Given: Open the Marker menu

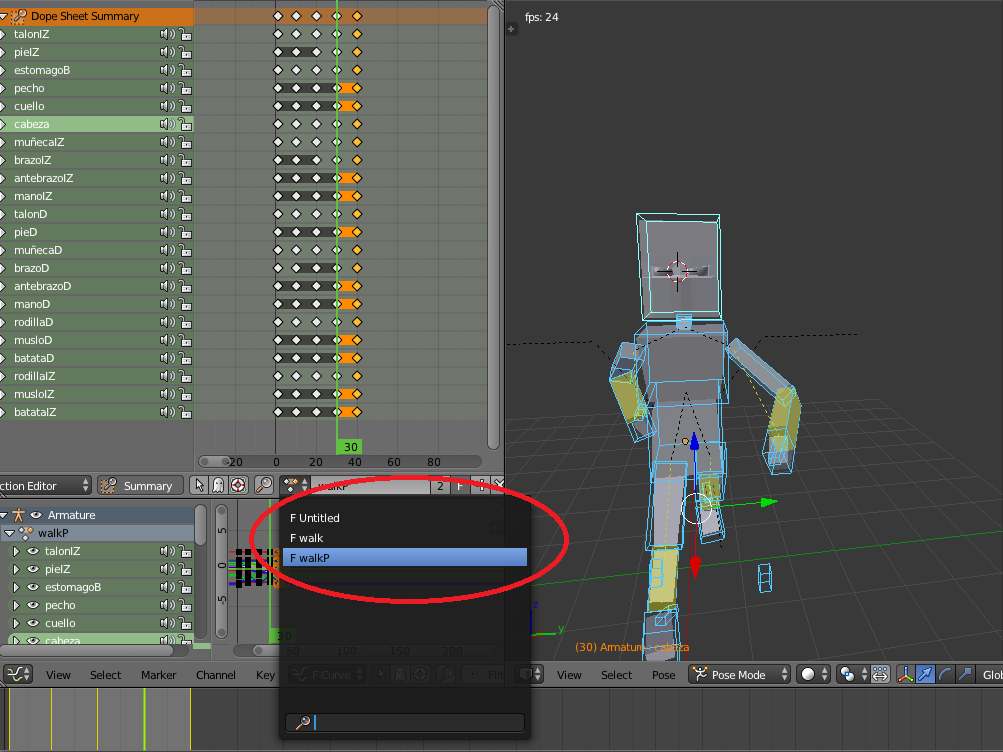Looking at the screenshot, I should point(159,675).
